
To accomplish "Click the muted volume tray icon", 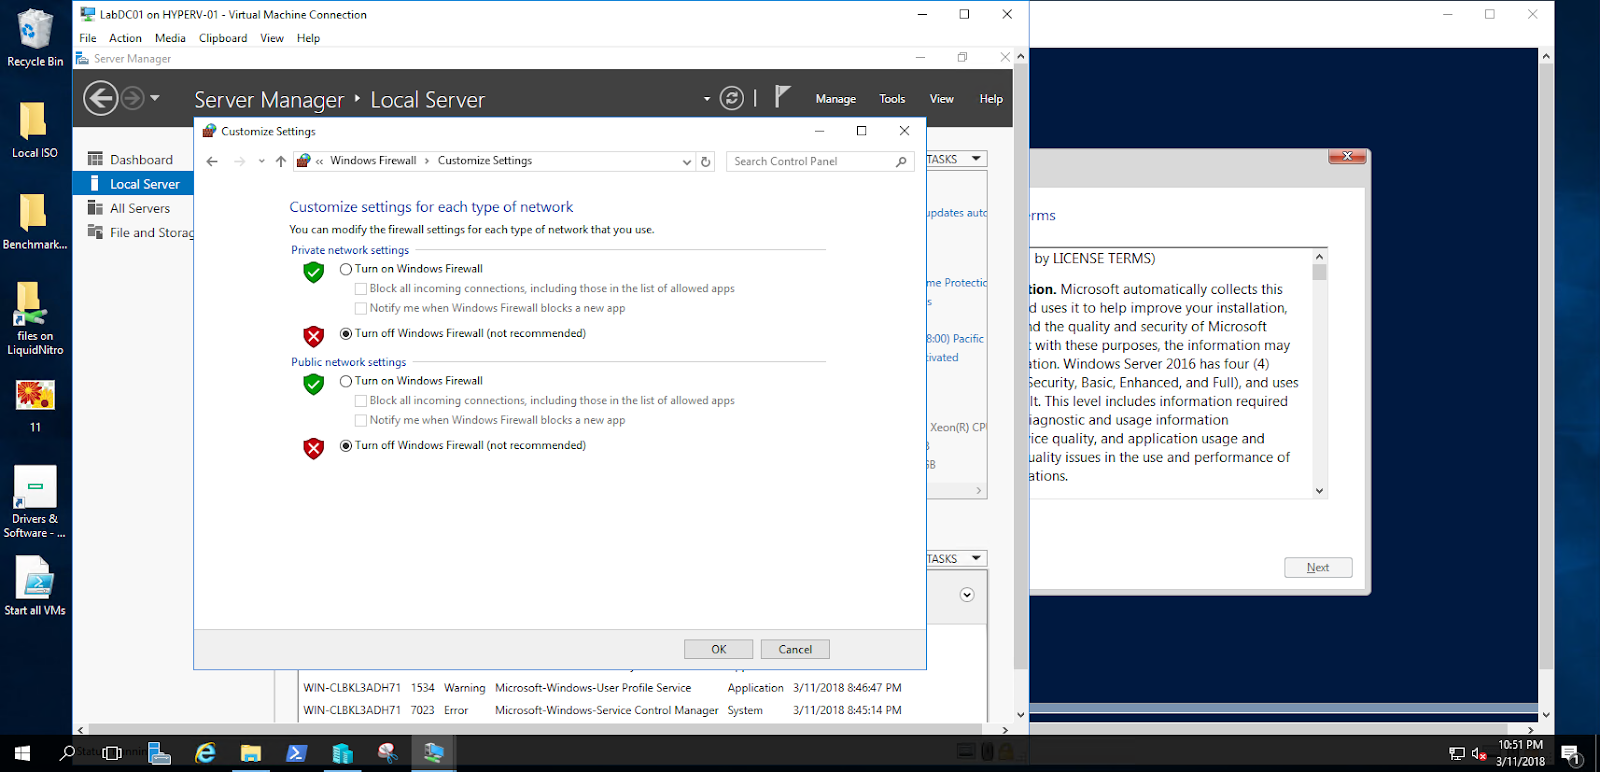I will (1479, 754).
